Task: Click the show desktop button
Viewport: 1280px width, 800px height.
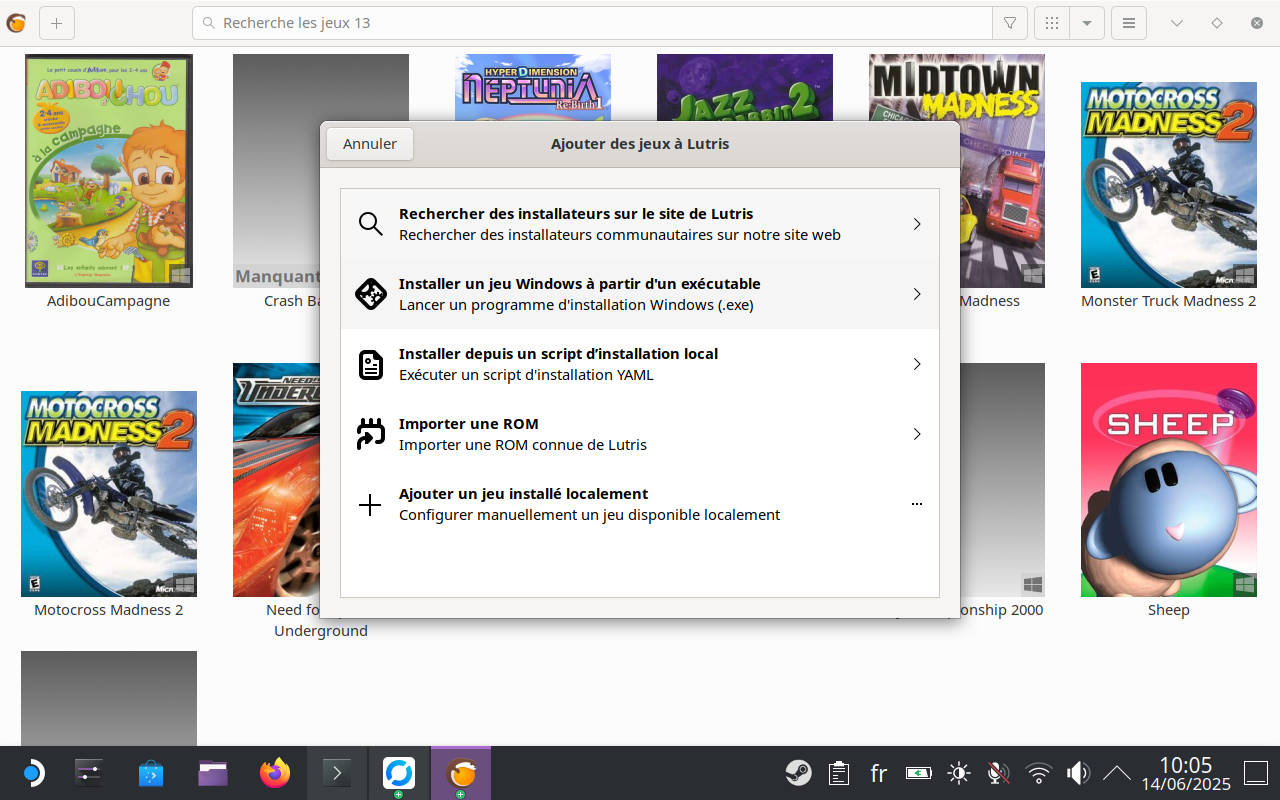Action: tap(1255, 773)
